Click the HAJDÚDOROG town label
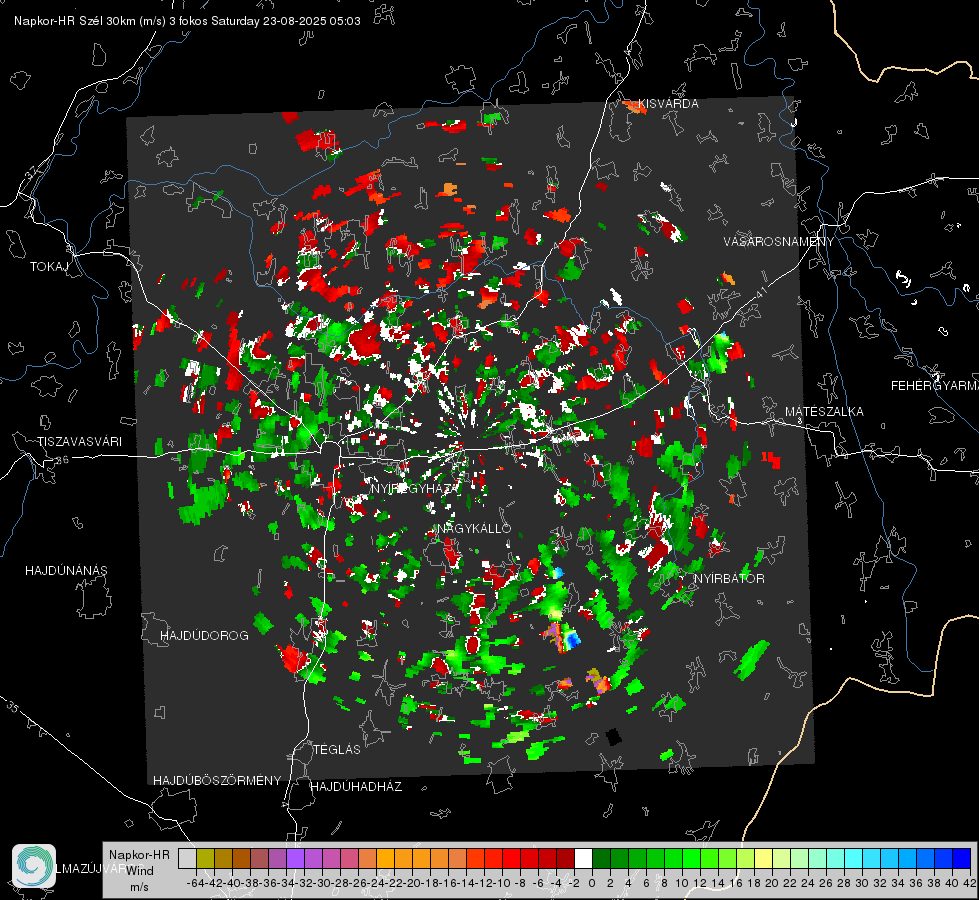979x900 pixels. click(204, 636)
